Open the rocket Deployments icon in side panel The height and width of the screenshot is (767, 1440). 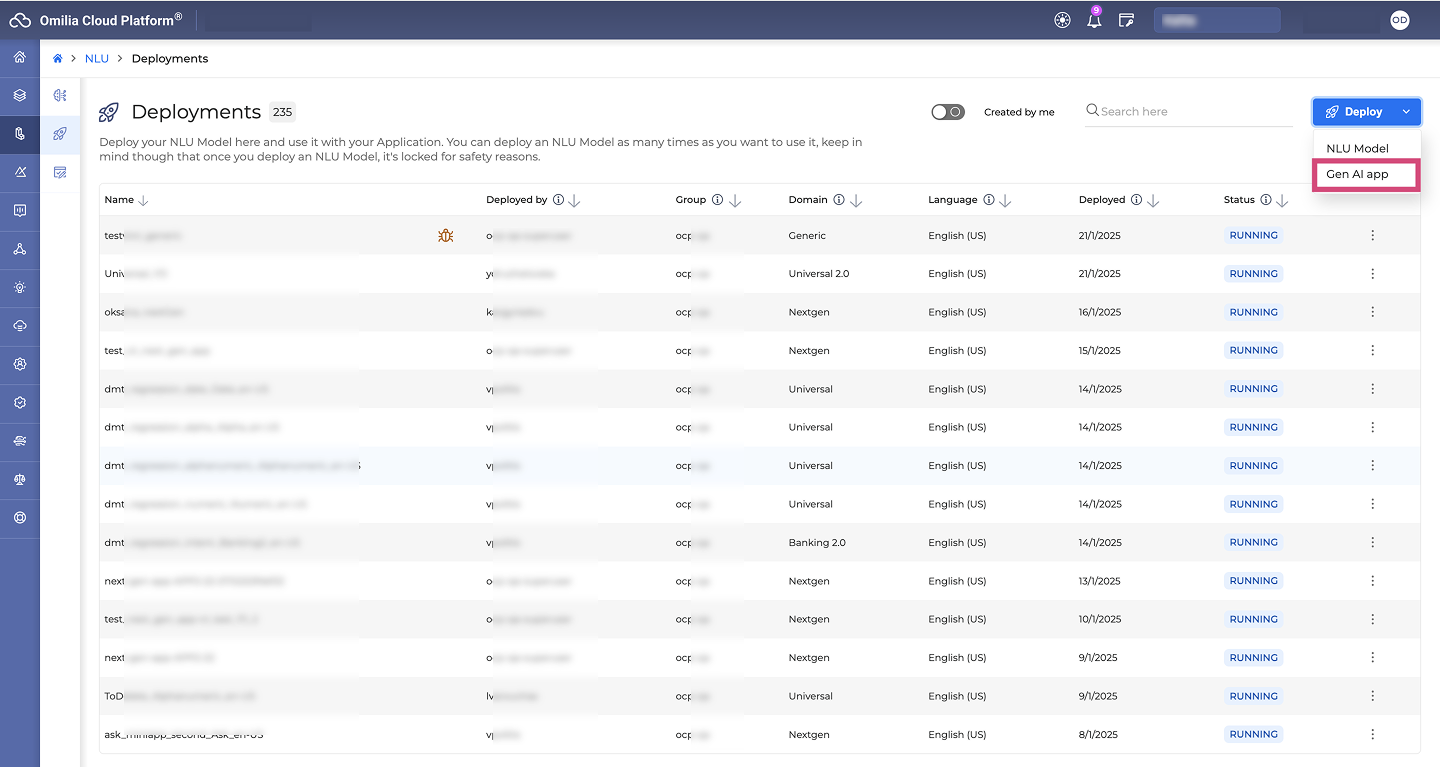[60, 134]
